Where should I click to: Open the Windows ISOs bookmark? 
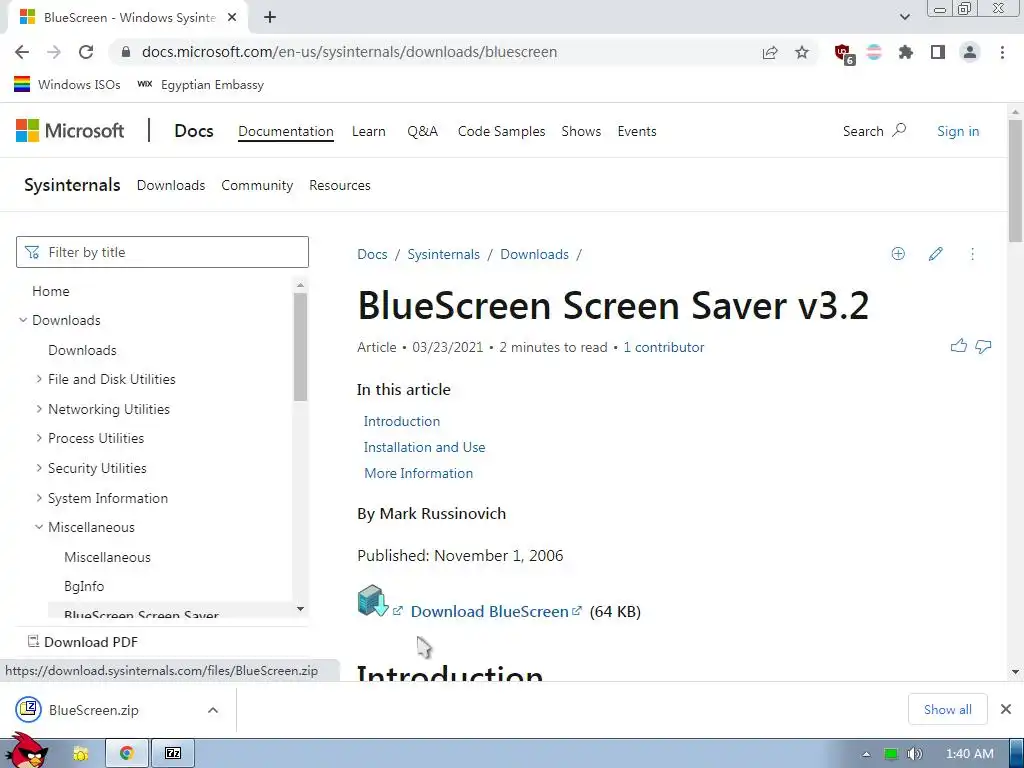[x=67, y=84]
